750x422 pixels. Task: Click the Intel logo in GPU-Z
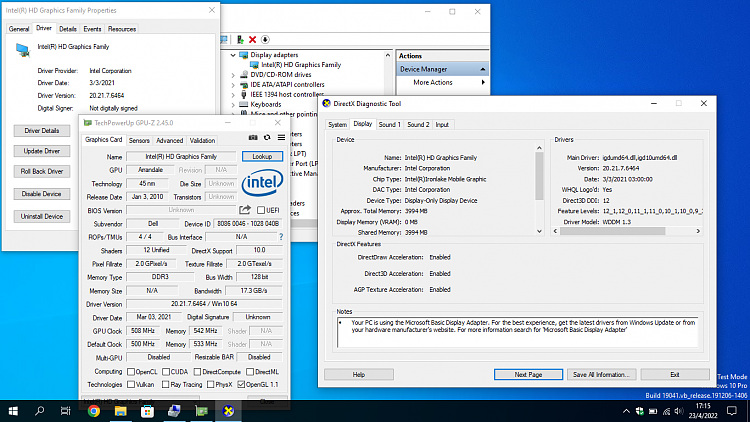click(262, 182)
